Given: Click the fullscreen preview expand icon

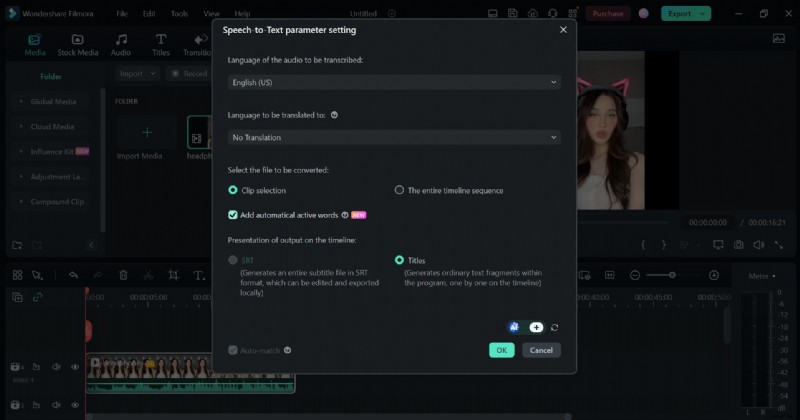Looking at the screenshot, I should tap(779, 245).
